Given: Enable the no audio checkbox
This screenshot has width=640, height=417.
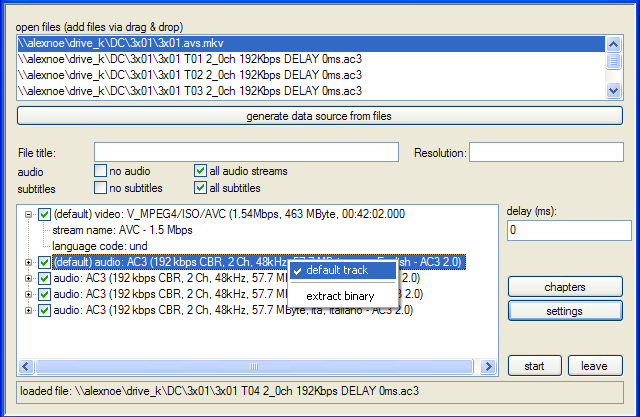Looking at the screenshot, I should [x=100, y=171].
